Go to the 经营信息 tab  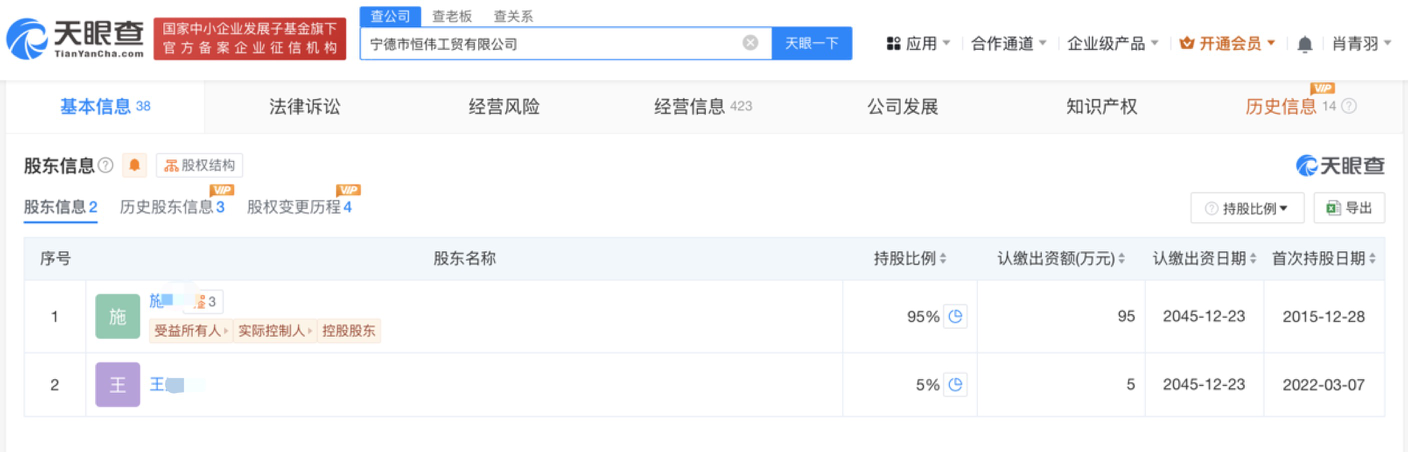tap(703, 107)
